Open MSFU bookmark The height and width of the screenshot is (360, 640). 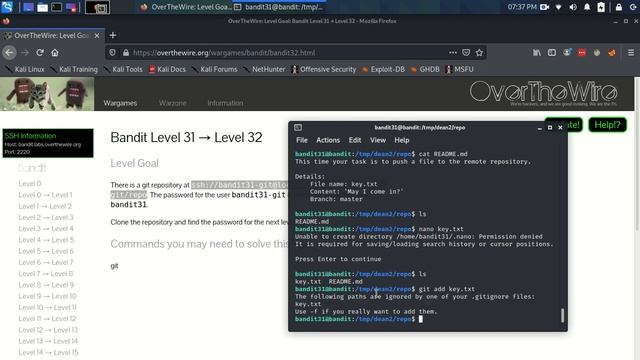pos(460,69)
